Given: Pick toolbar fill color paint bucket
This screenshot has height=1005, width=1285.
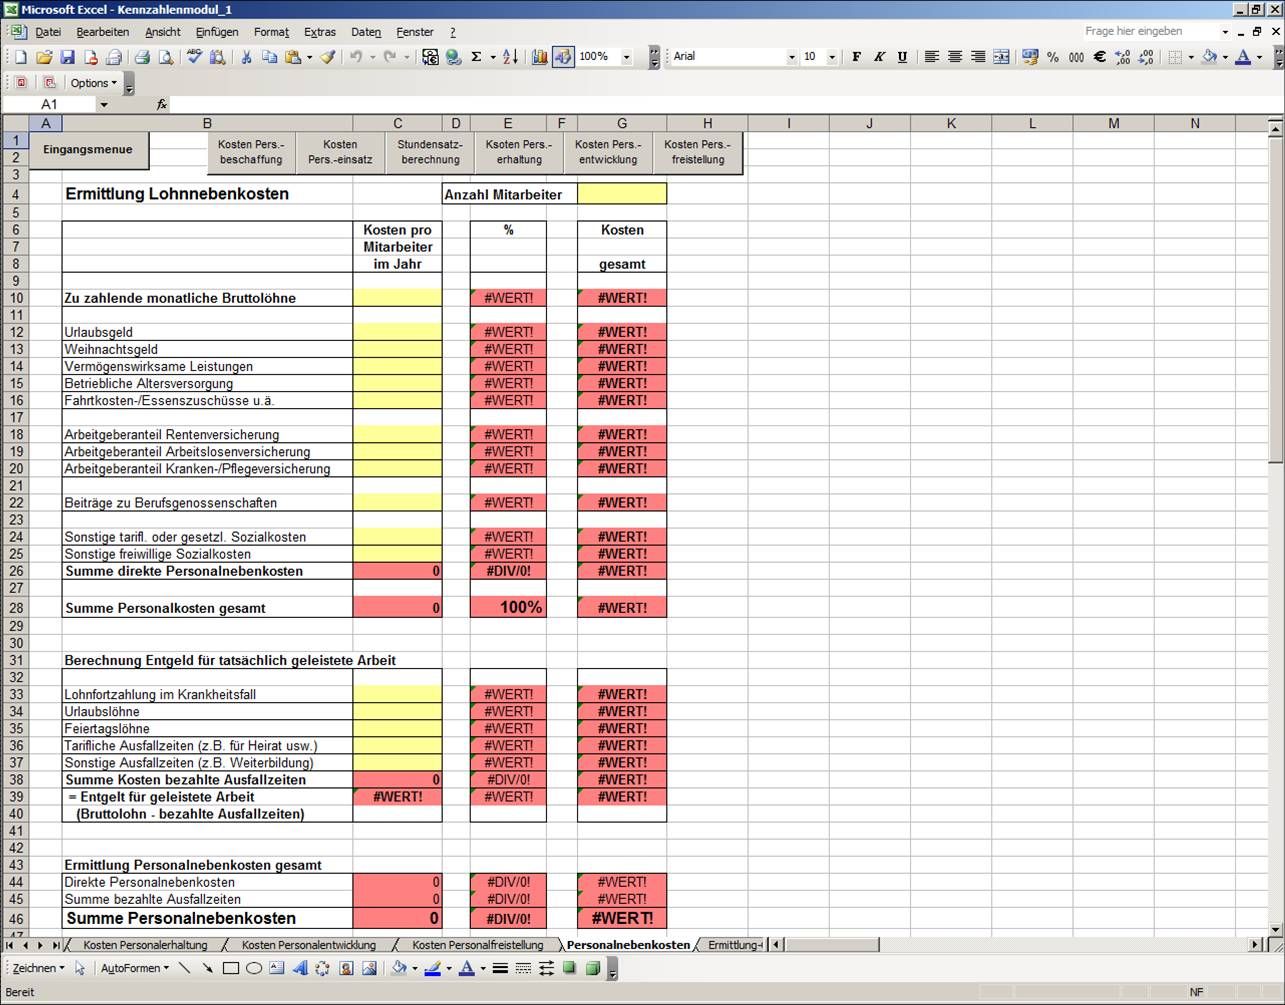Looking at the screenshot, I should pyautogui.click(x=1209, y=57).
